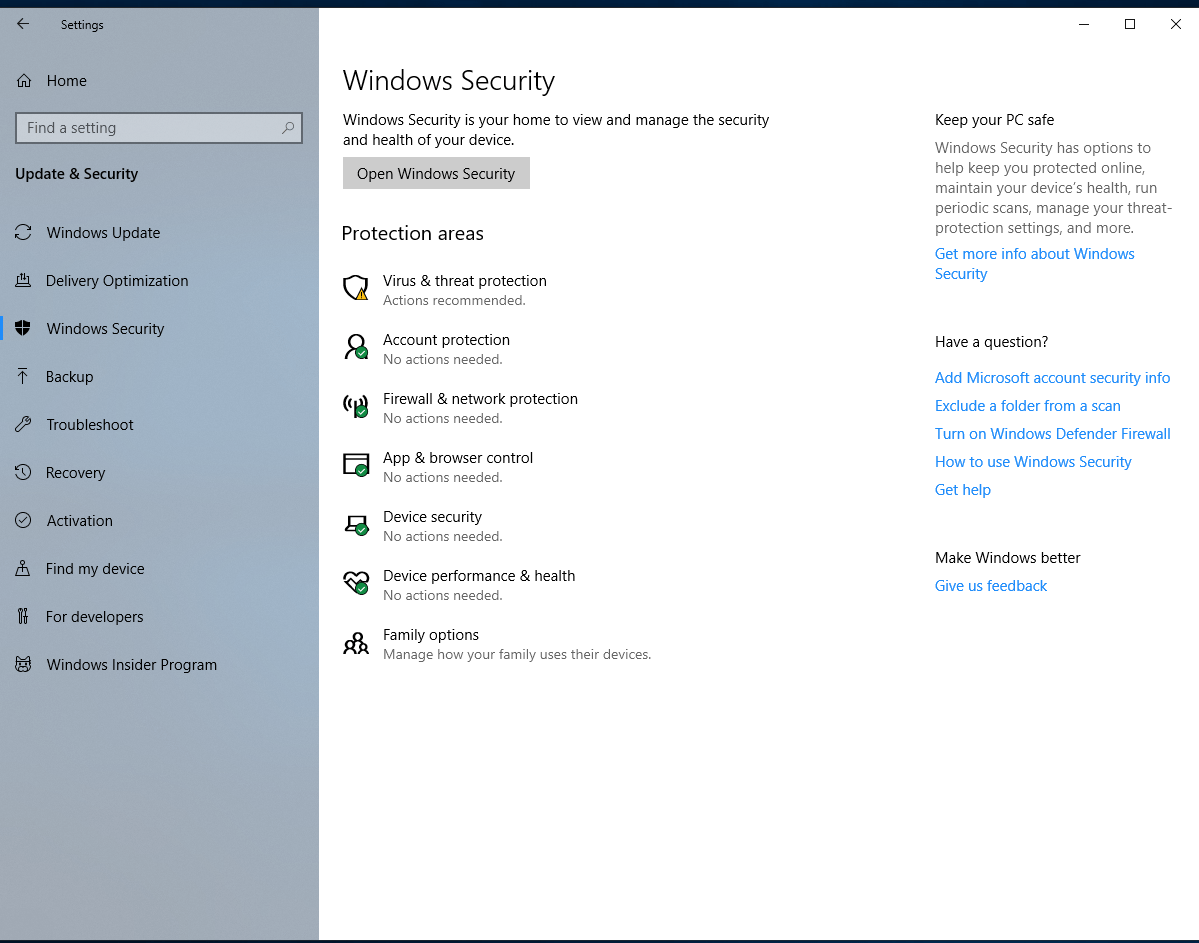Open the Windows Update section
Viewport: 1199px width, 943px height.
103,233
